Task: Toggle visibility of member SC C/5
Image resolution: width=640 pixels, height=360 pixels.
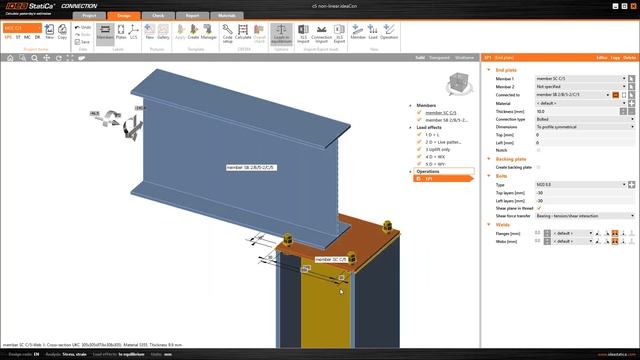Action: click(x=419, y=113)
